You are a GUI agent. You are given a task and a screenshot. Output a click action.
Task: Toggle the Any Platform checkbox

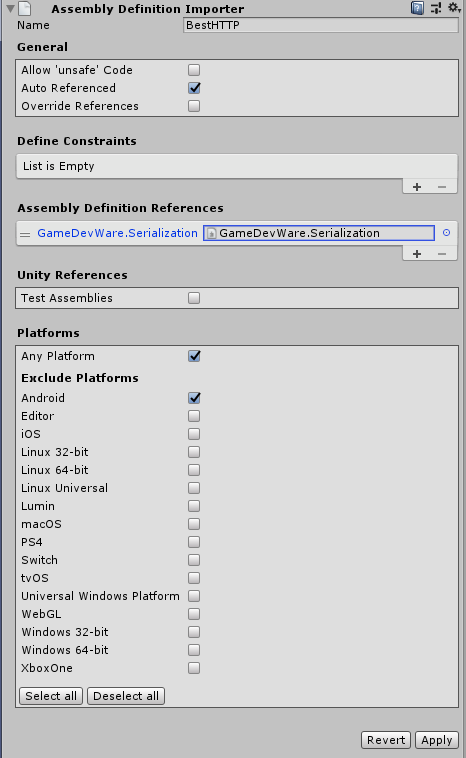[194, 356]
